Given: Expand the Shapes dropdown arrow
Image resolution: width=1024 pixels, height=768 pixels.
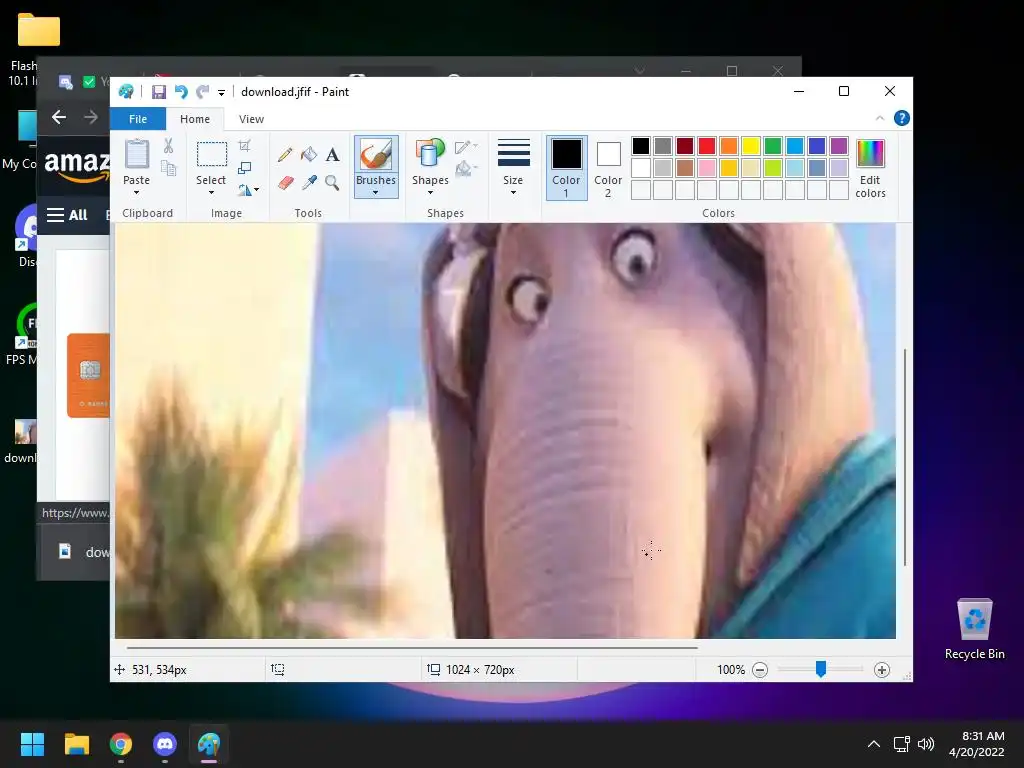Looking at the screenshot, I should pos(430,193).
